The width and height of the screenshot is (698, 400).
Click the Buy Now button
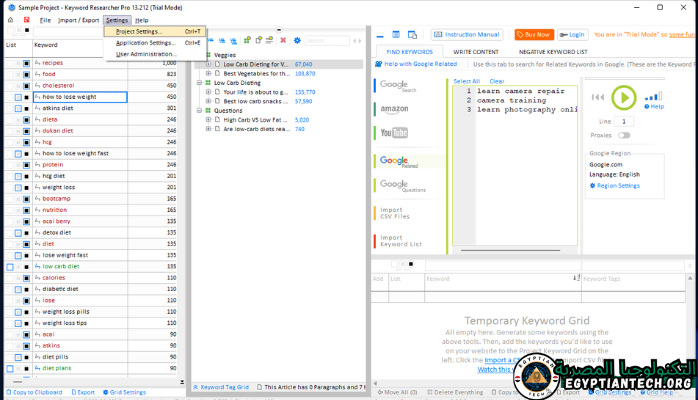(x=534, y=34)
